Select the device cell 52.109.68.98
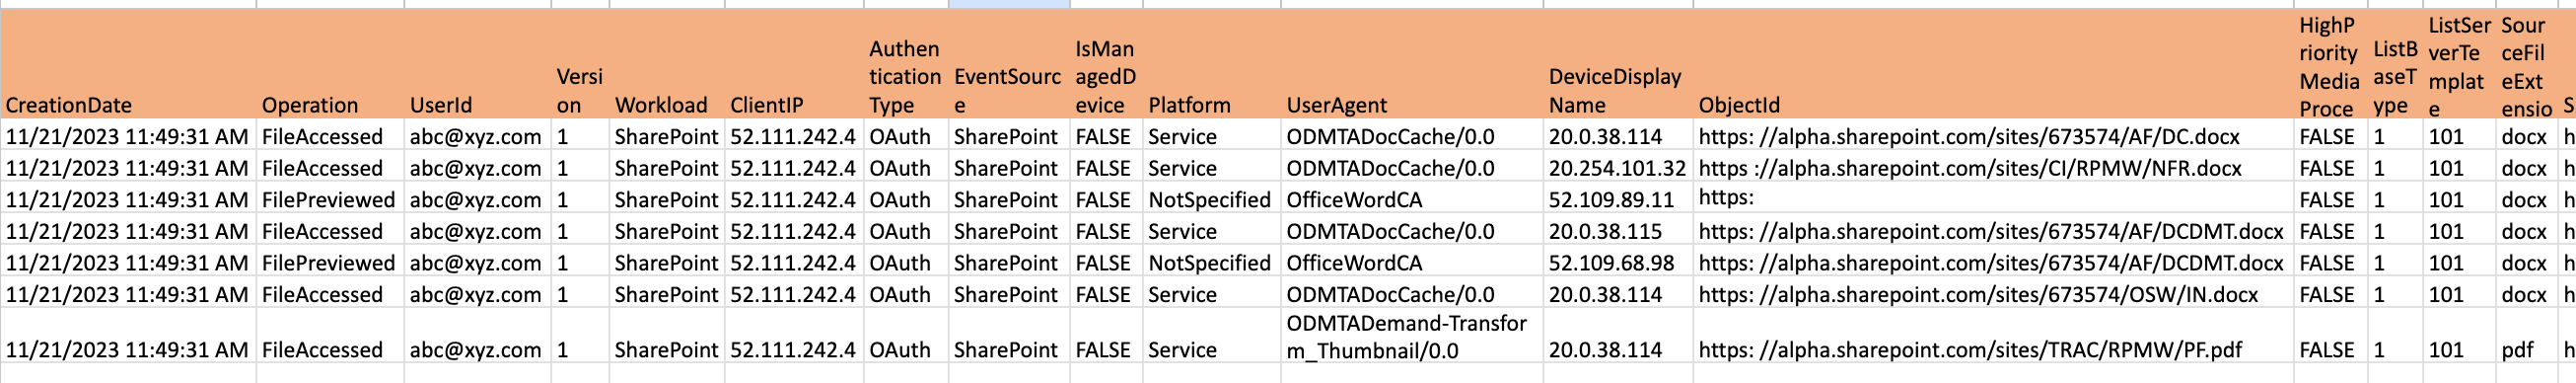The width and height of the screenshot is (2576, 383). [x=1618, y=263]
